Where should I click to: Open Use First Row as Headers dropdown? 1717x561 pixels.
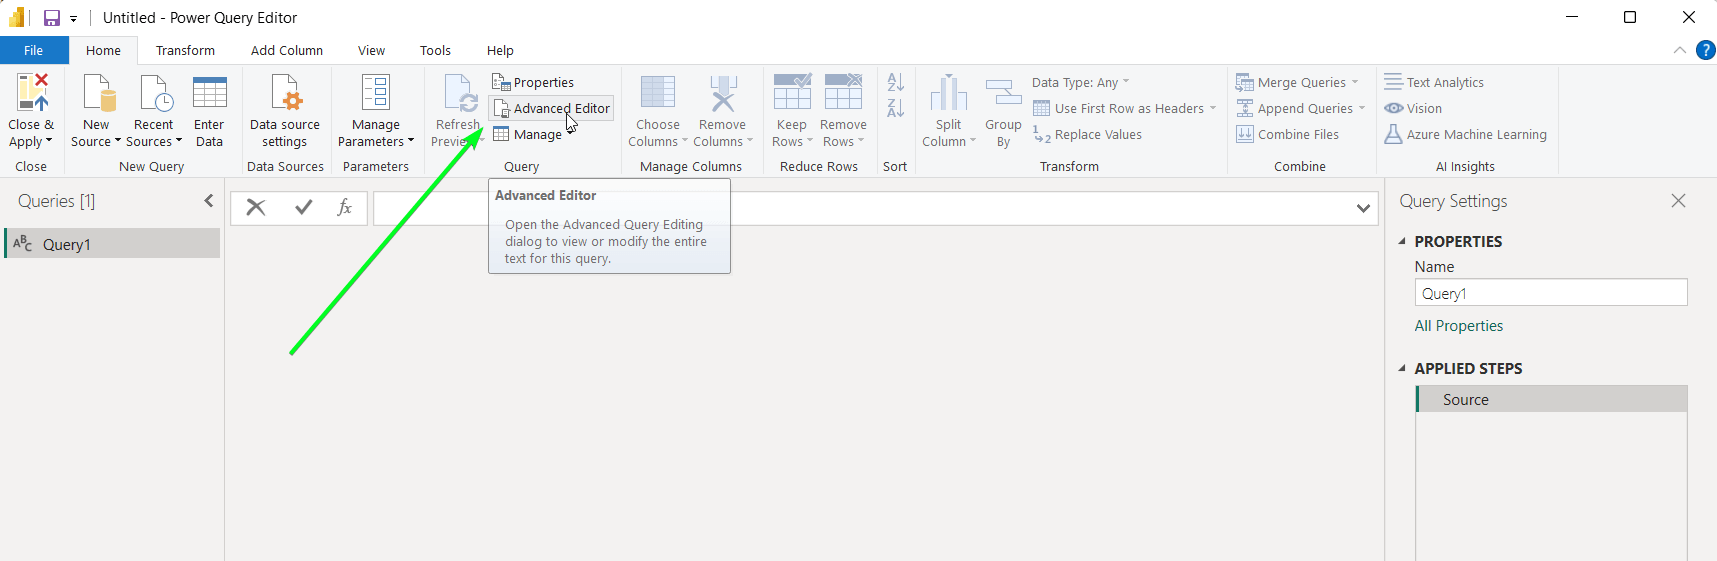[x=1125, y=108]
